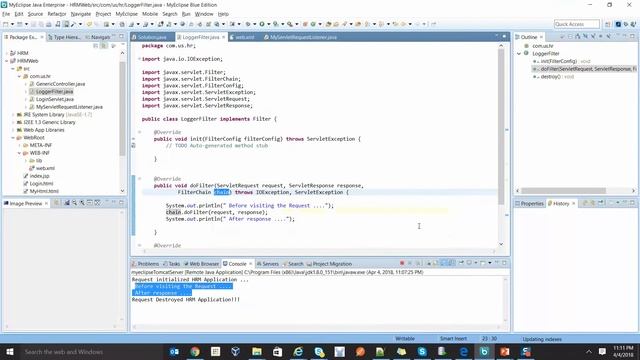Click the Debug toolbar icon
The height and width of the screenshot is (360, 640).
pyautogui.click(x=248, y=24)
